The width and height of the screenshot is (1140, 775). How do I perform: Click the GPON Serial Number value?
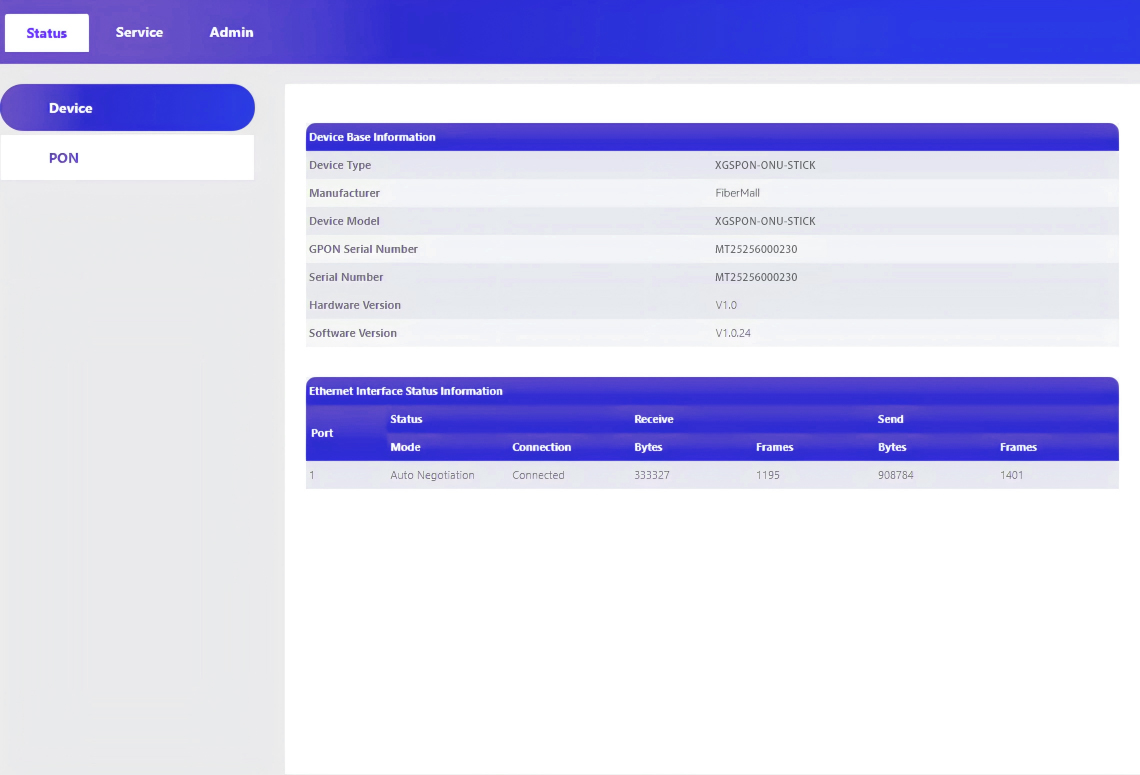point(756,249)
